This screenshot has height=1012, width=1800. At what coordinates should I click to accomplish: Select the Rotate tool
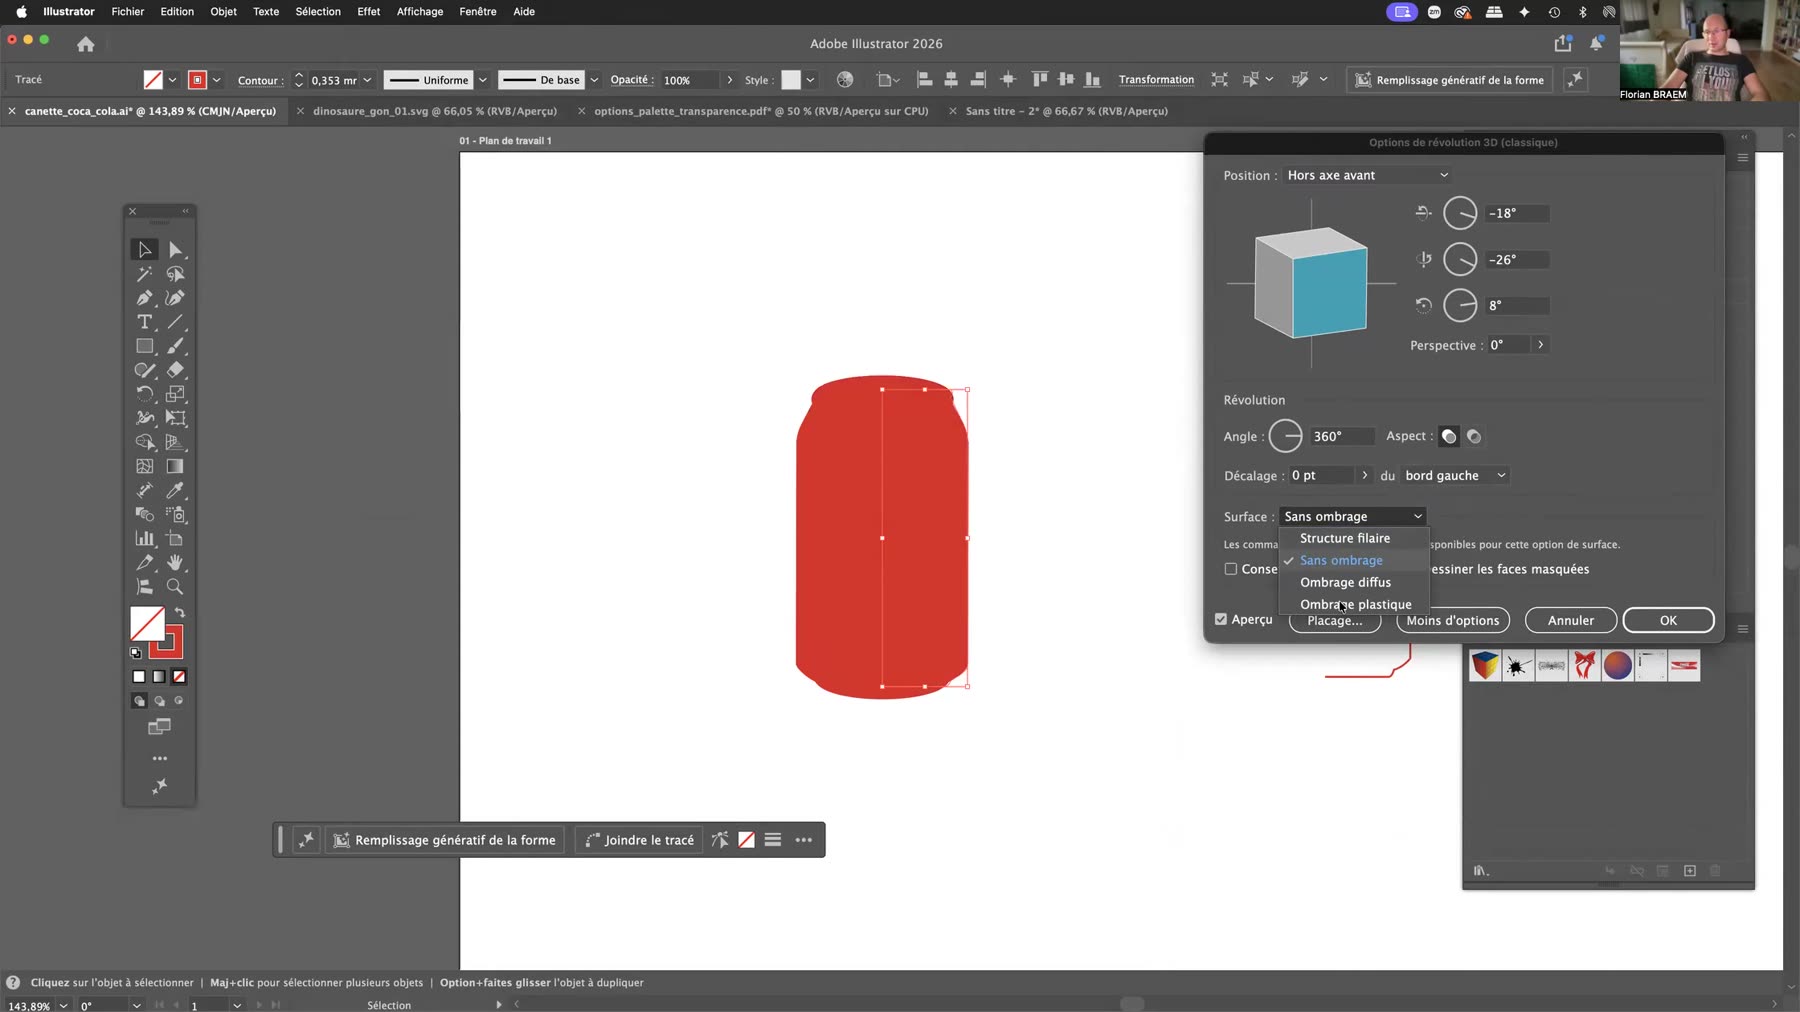145,394
